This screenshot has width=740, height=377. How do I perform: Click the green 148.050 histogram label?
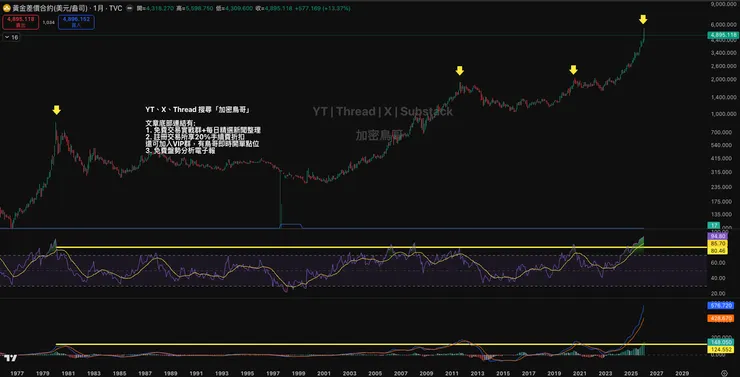tap(720, 342)
